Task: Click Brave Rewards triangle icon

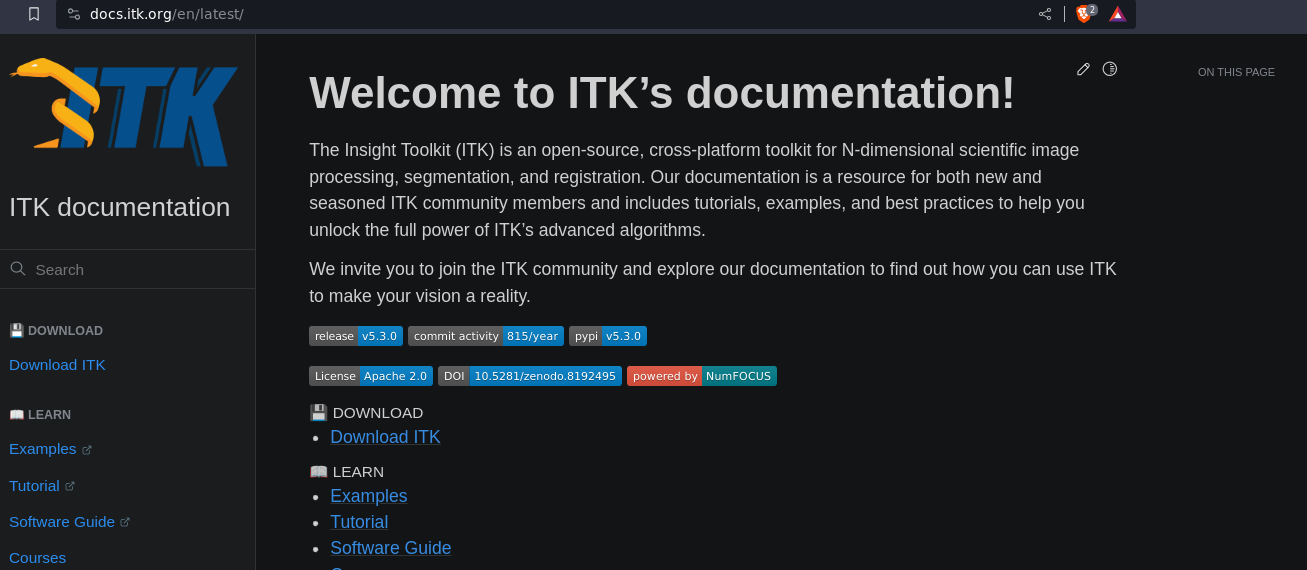Action: pos(1117,14)
